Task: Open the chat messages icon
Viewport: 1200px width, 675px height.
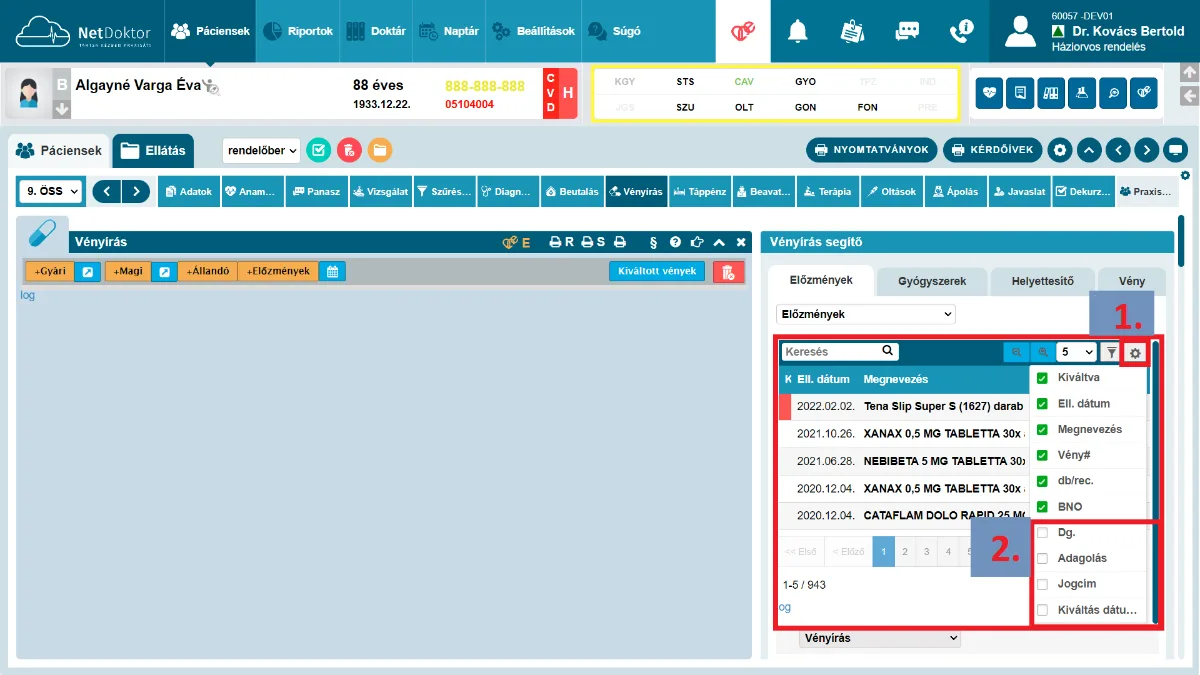Action: point(907,31)
